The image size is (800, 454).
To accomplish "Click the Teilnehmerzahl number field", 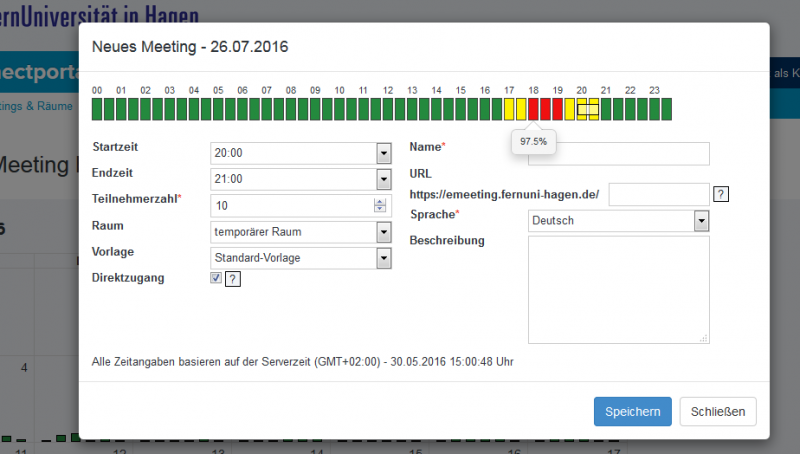I will point(301,206).
